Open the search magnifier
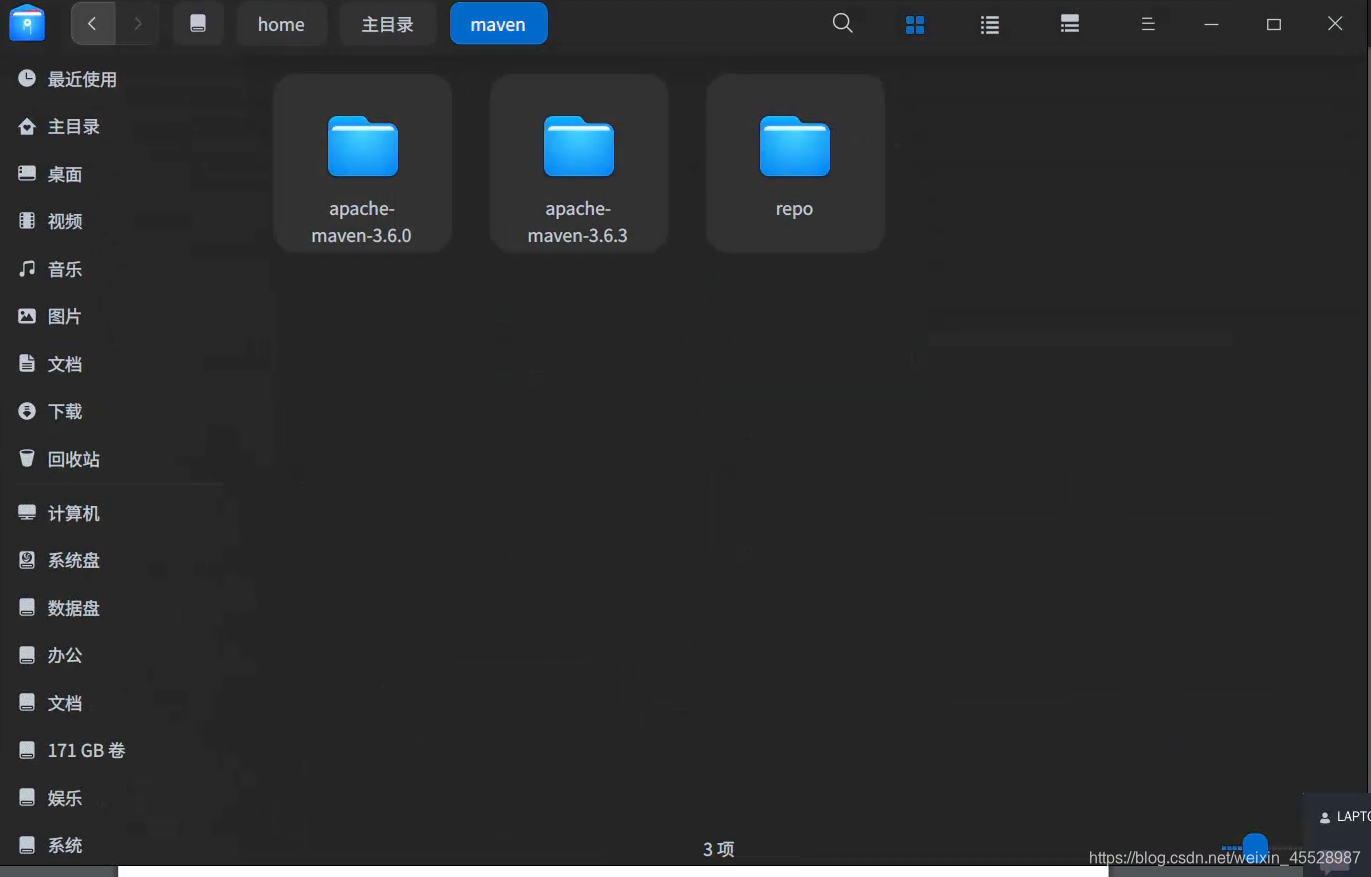The width and height of the screenshot is (1371, 877). pos(843,24)
